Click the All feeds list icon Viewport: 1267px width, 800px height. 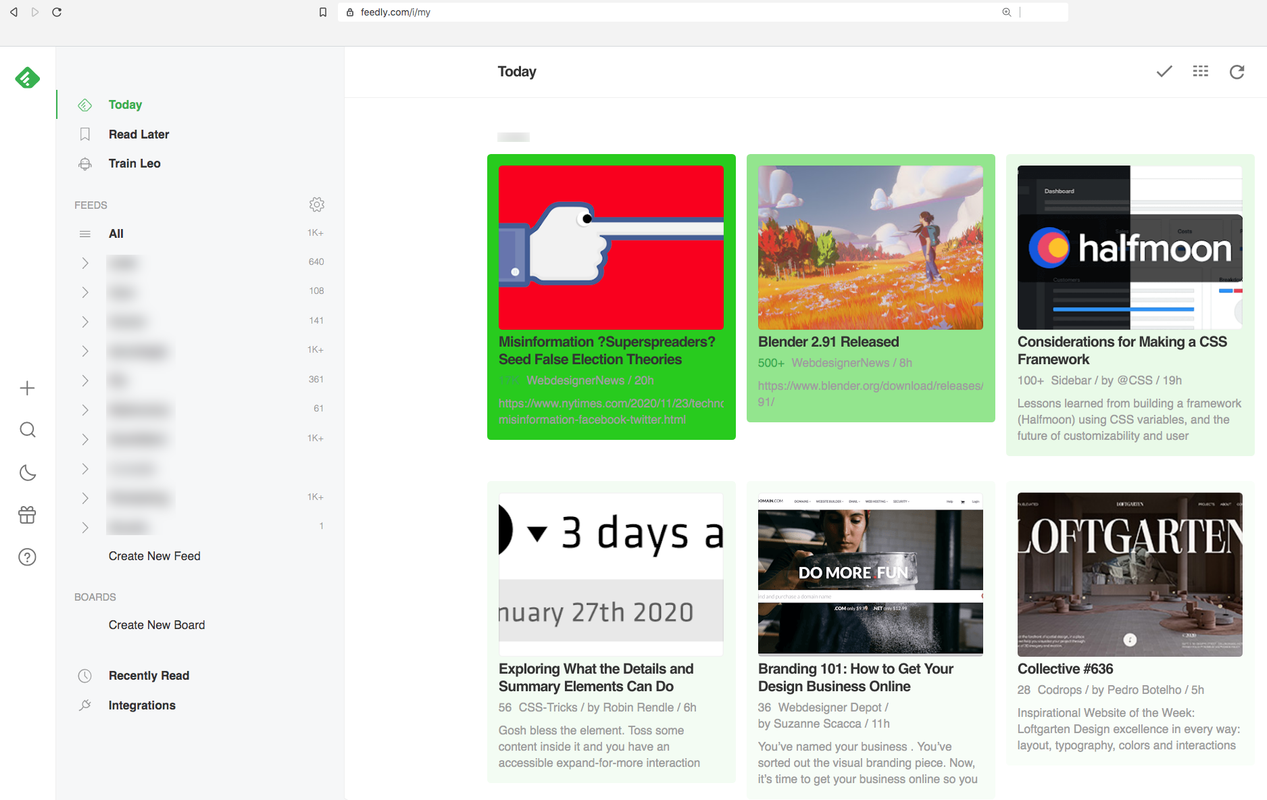point(85,234)
